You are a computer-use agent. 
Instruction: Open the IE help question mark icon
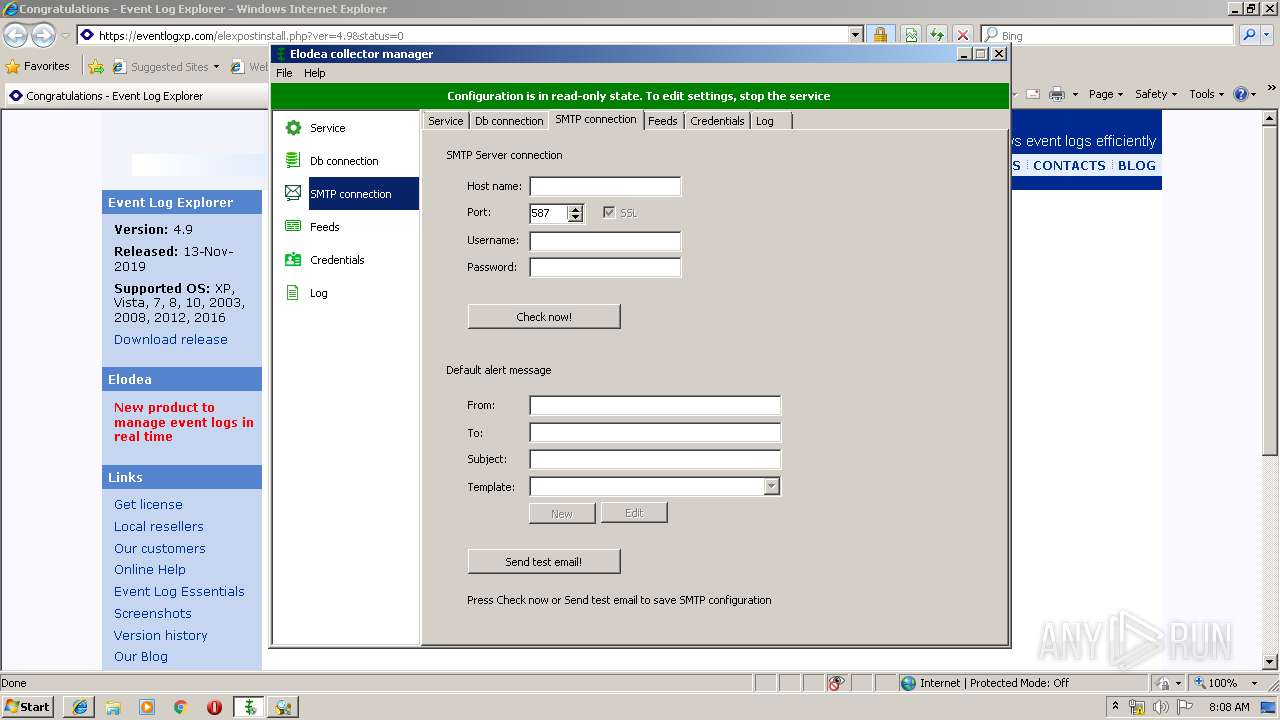tap(1241, 94)
